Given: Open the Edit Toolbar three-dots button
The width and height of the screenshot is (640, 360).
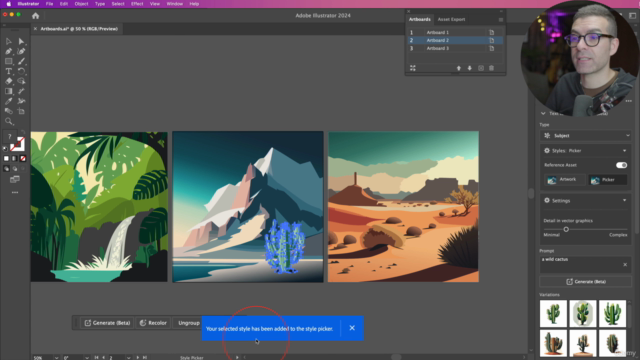Looking at the screenshot, I should [15, 192].
